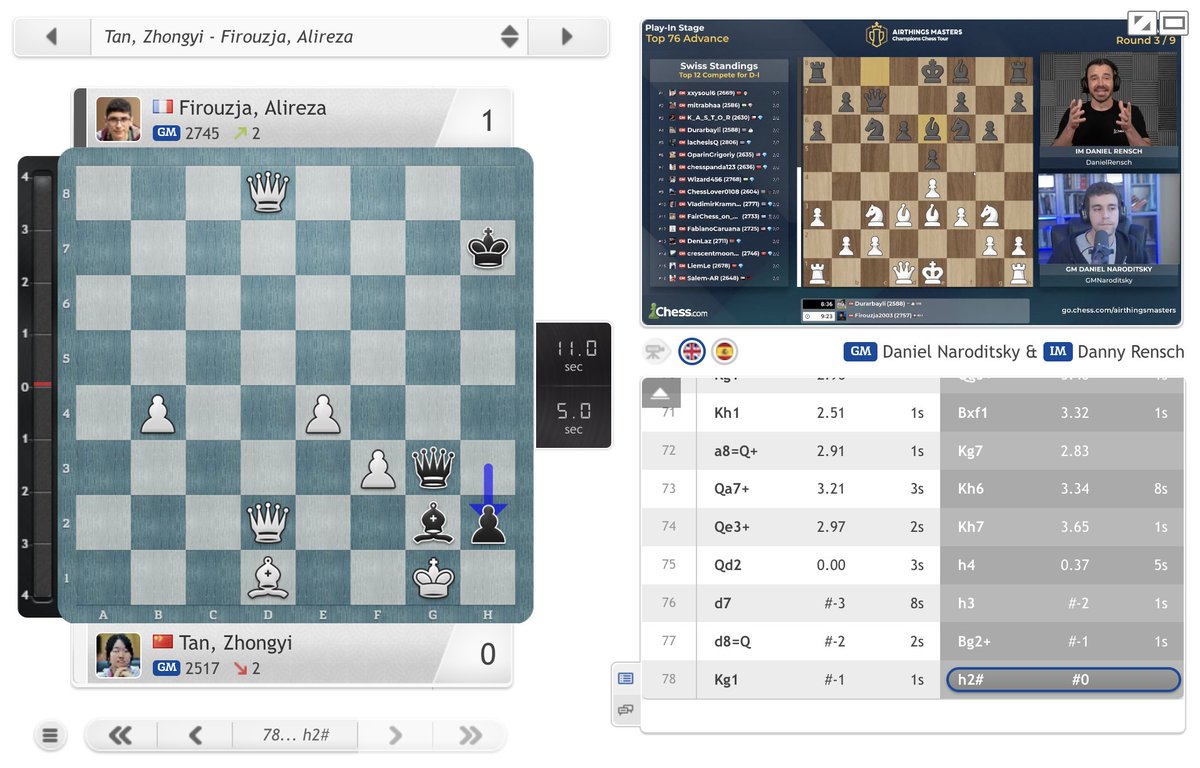
Task: Click the white bishop on d1
Action: 268,578
